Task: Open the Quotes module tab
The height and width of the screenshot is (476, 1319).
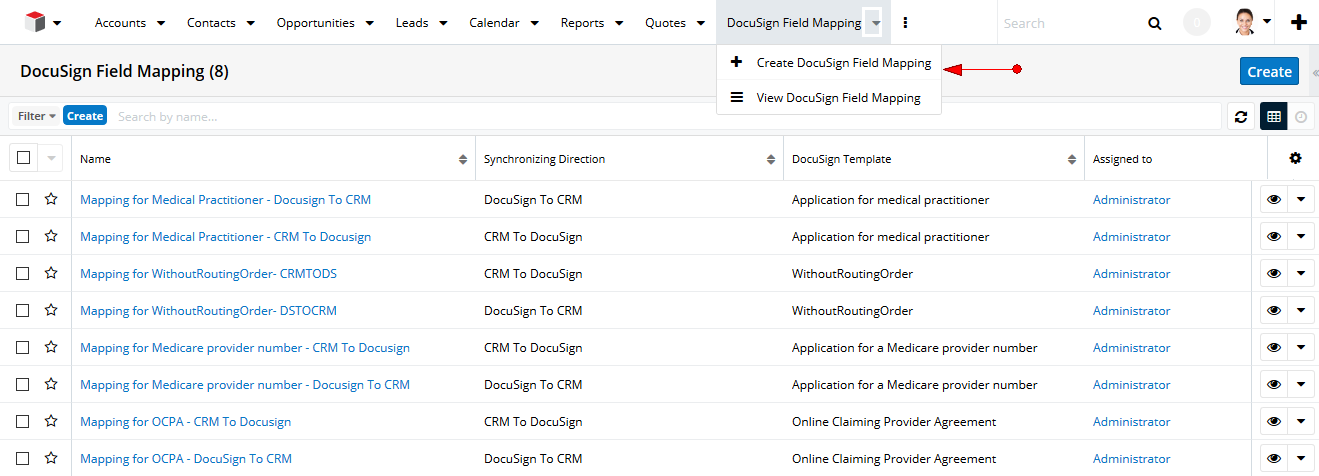Action: point(665,23)
